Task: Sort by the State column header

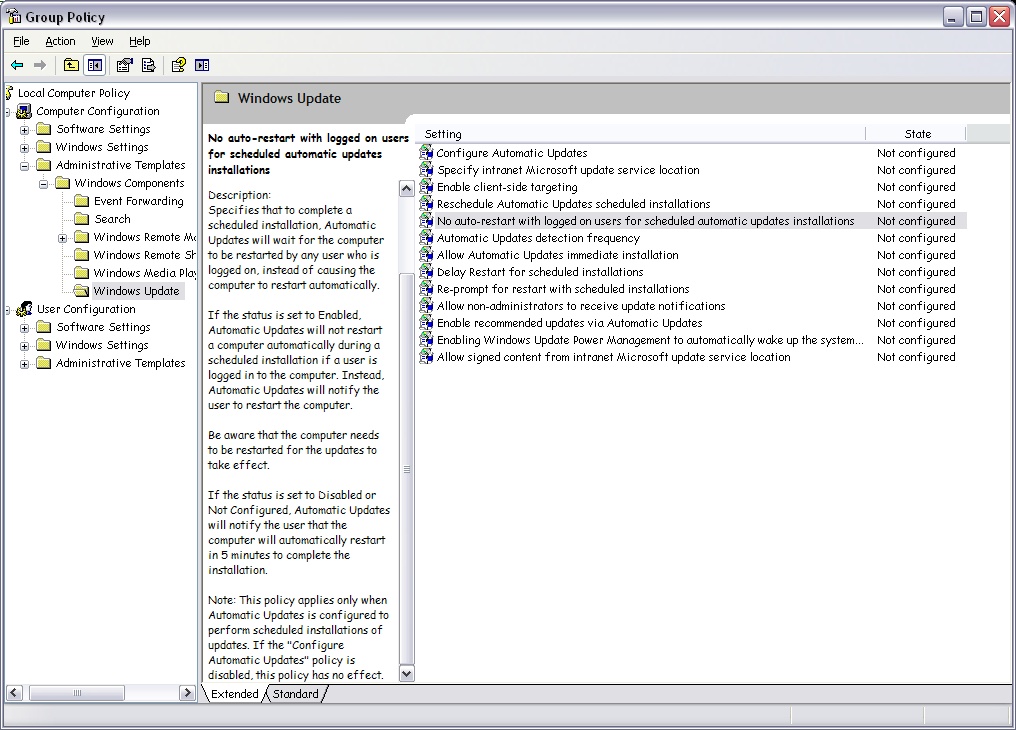Action: pos(916,134)
